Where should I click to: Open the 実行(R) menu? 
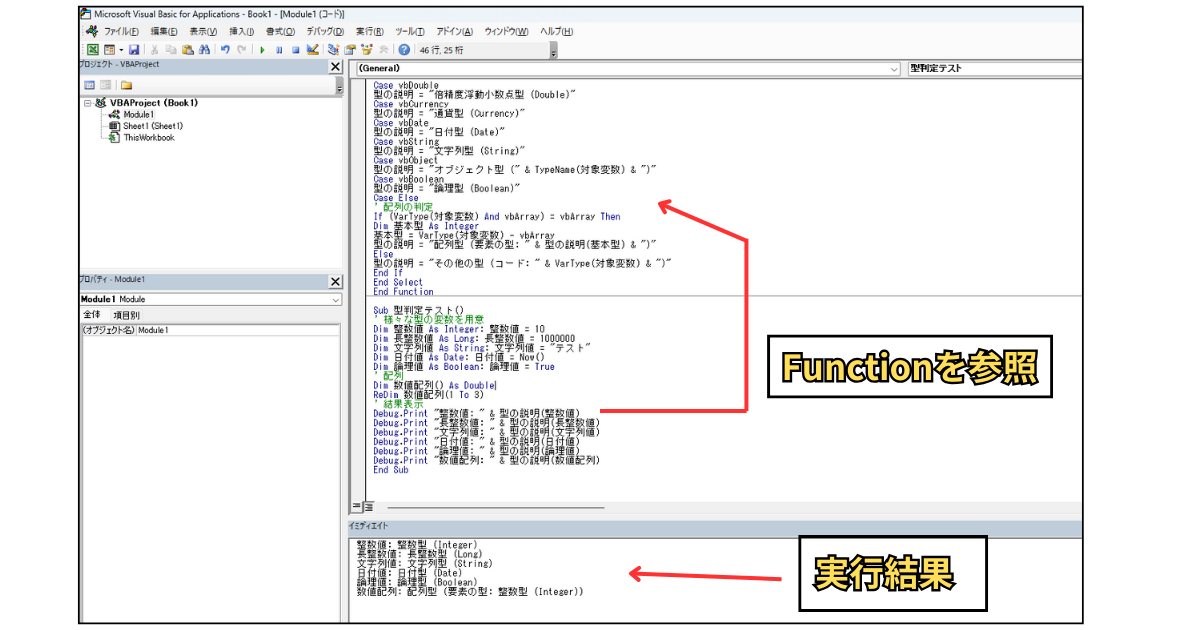pos(370,31)
